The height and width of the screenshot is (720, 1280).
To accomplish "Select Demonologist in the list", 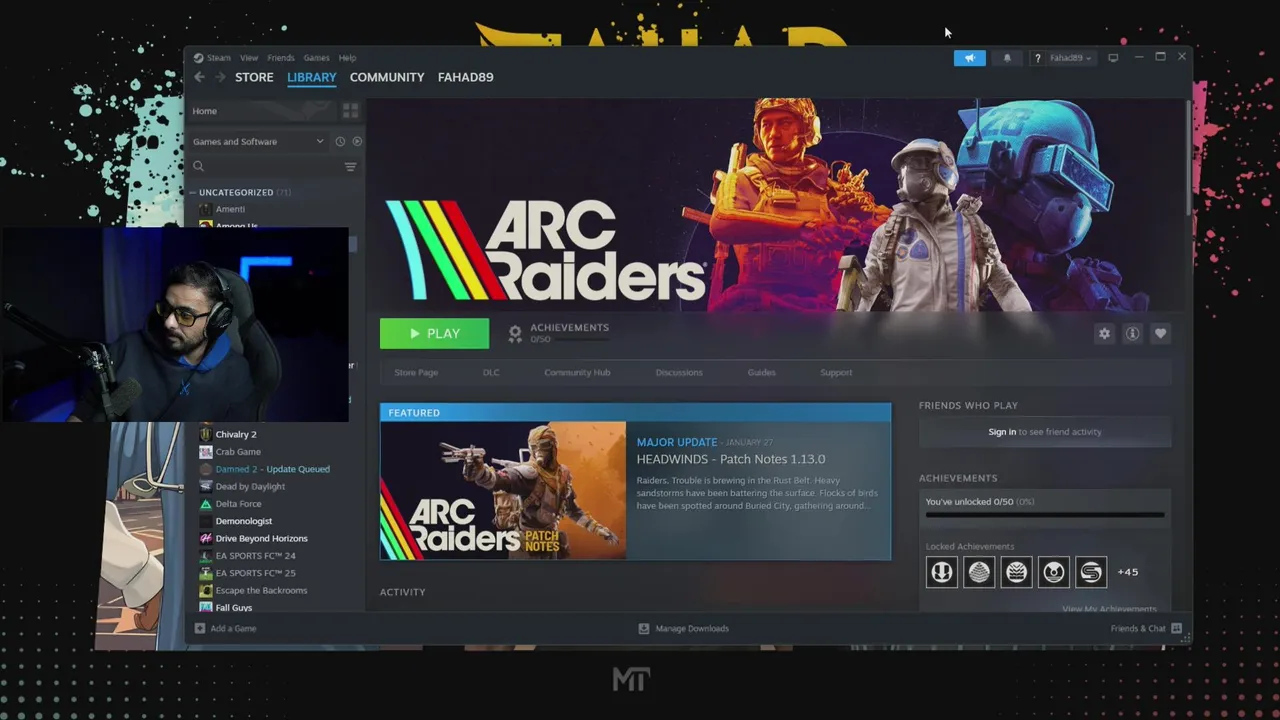I will [244, 521].
